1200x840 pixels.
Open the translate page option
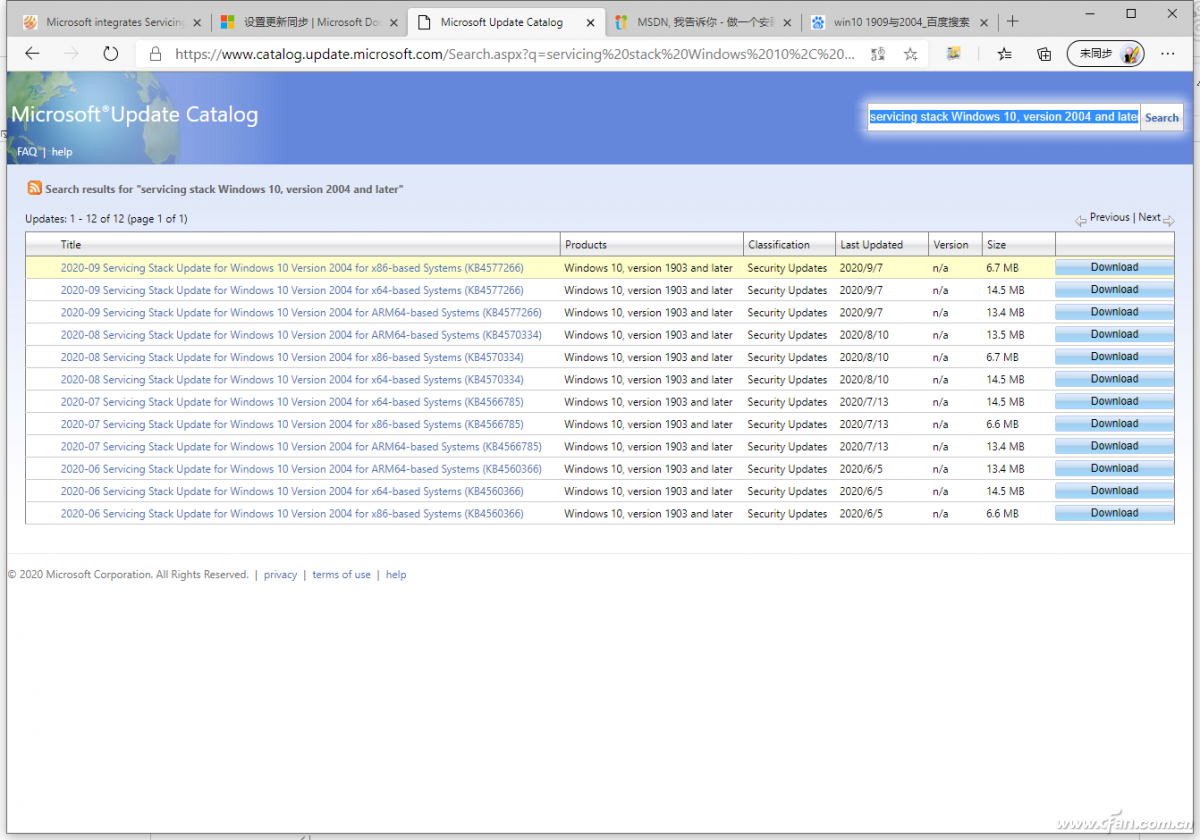click(877, 54)
